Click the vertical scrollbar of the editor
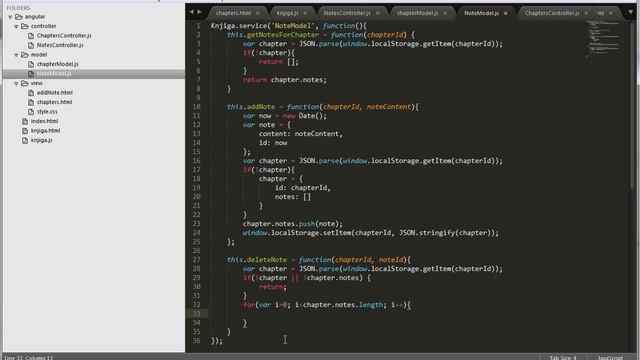Image resolution: width=640 pixels, height=360 pixels. pos(632,106)
